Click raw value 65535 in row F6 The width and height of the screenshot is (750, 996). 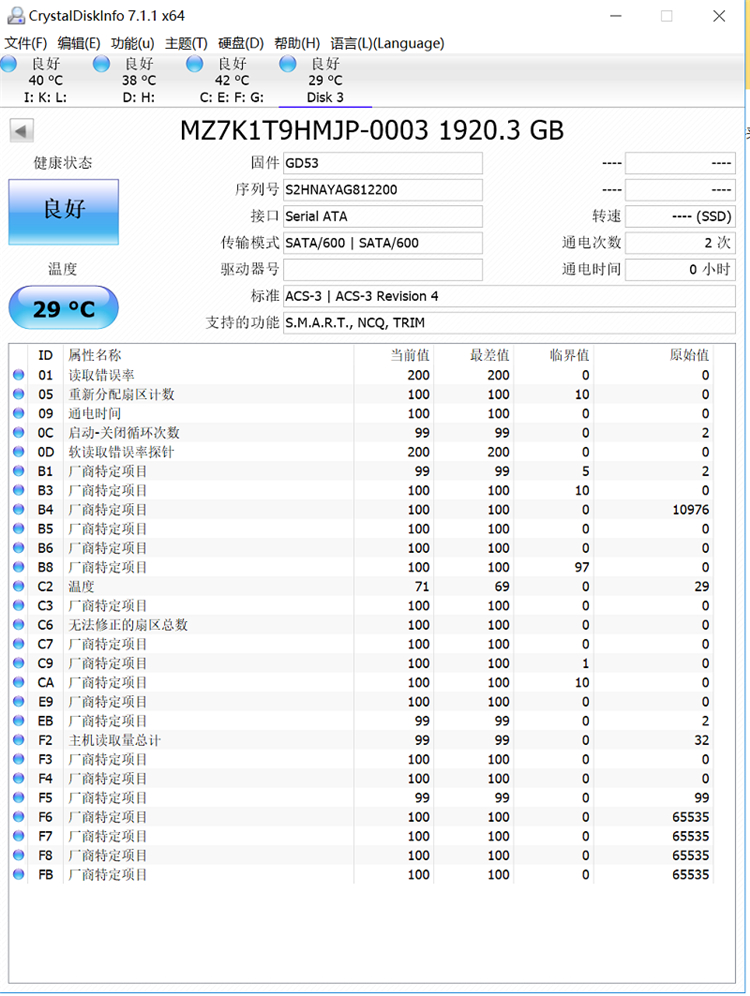click(x=691, y=817)
